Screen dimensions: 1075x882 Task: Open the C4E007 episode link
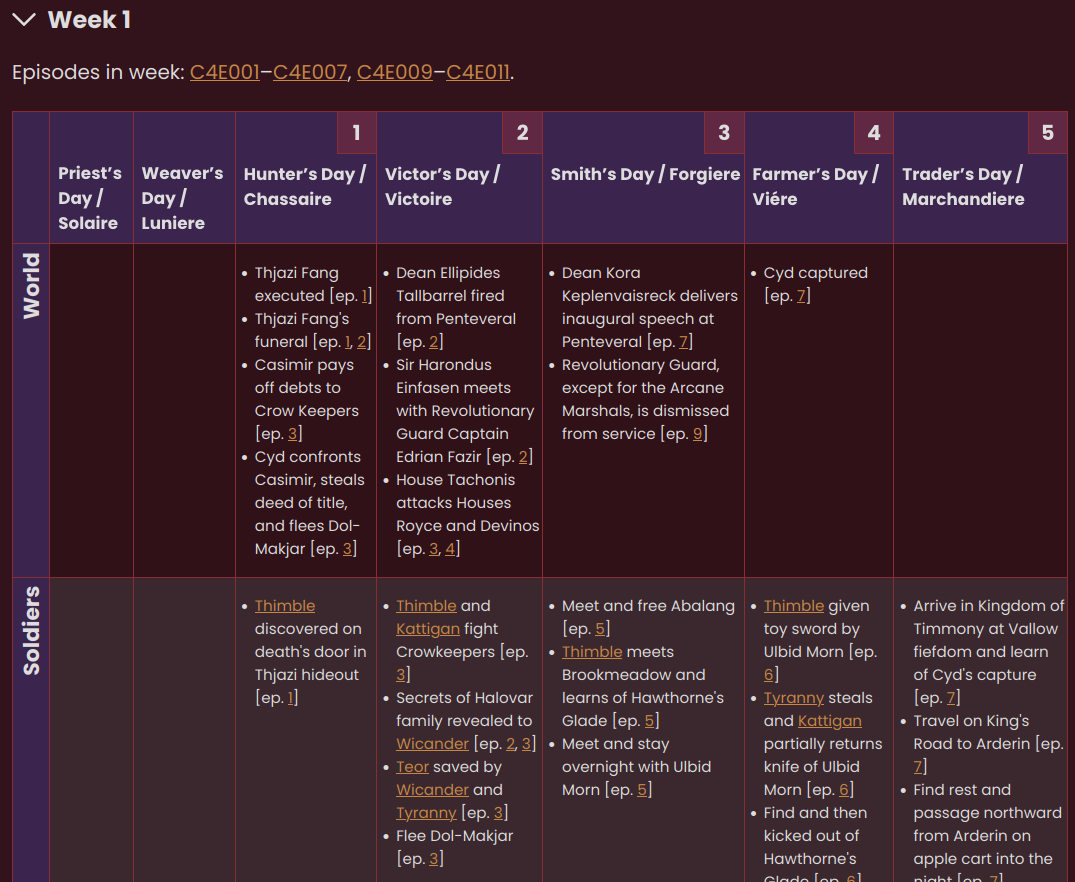[x=309, y=72]
